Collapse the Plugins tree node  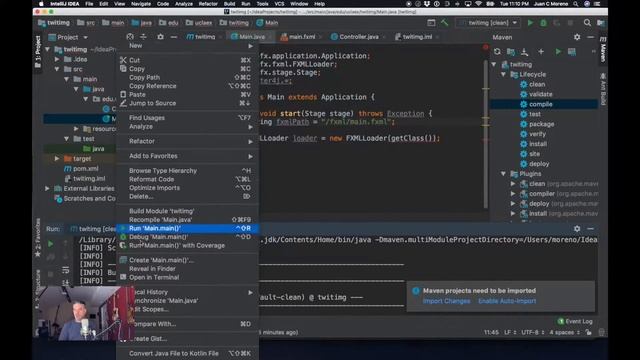(x=503, y=174)
